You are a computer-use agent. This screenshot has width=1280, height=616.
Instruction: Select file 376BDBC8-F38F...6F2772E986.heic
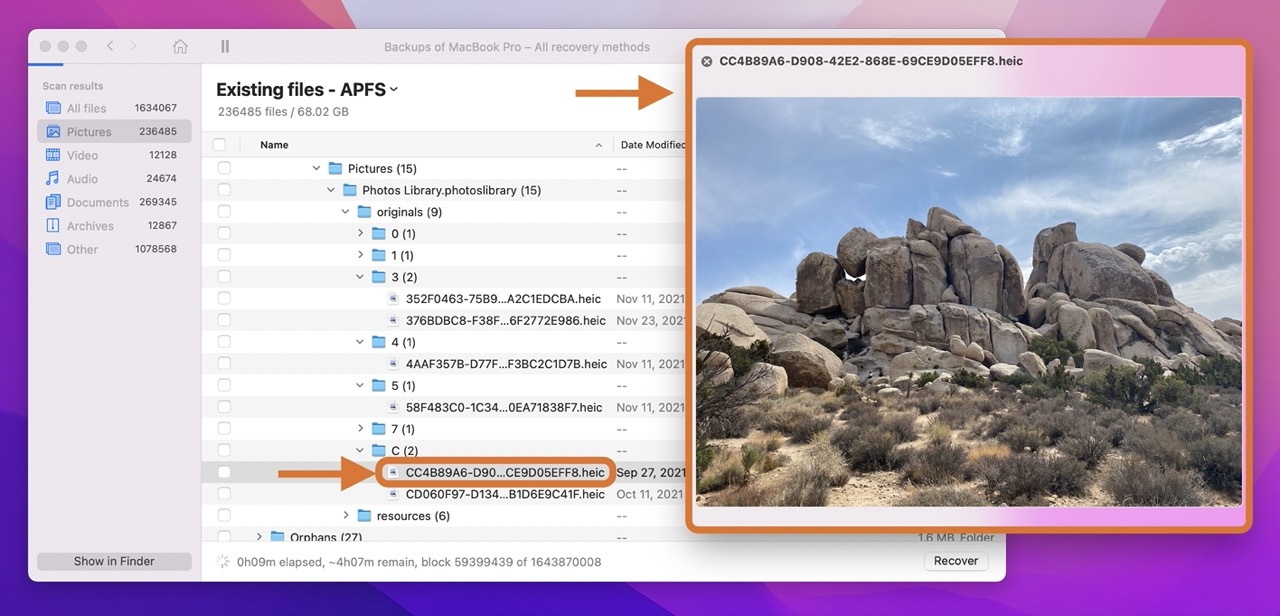click(x=505, y=320)
